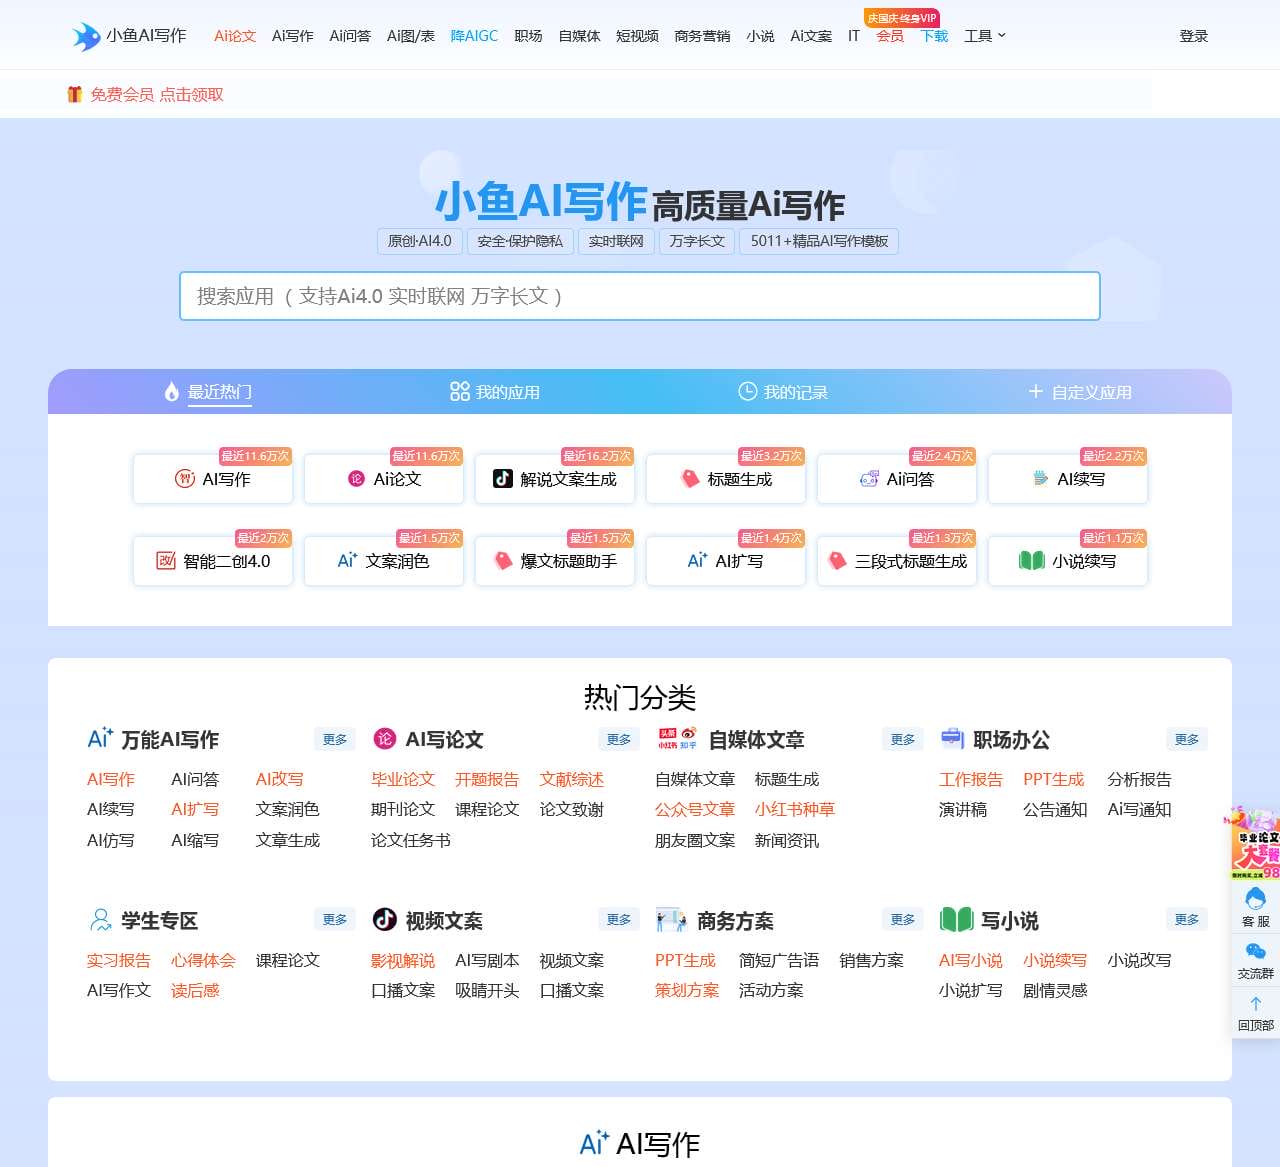
Task: Click the flame icon on 最近热门 tab
Action: click(172, 392)
